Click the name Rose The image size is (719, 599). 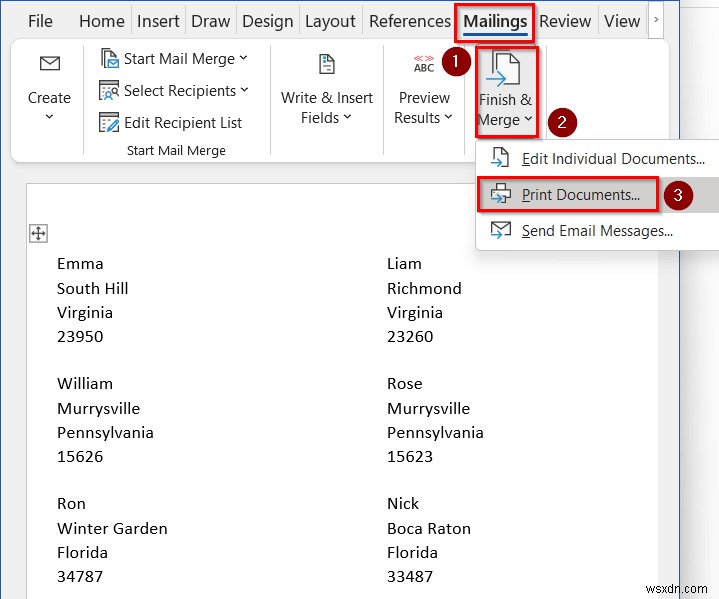coord(404,383)
